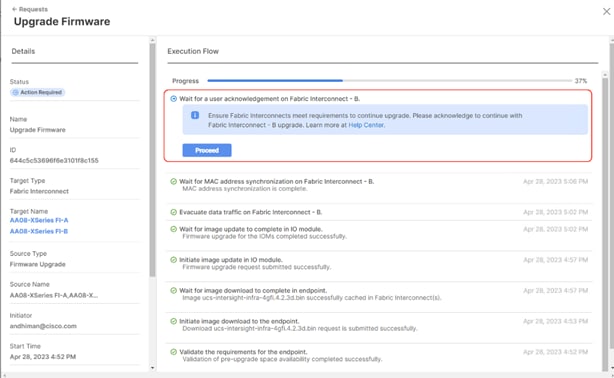
Task: Click 'Wait for image update to complete' step
Action: point(251,229)
